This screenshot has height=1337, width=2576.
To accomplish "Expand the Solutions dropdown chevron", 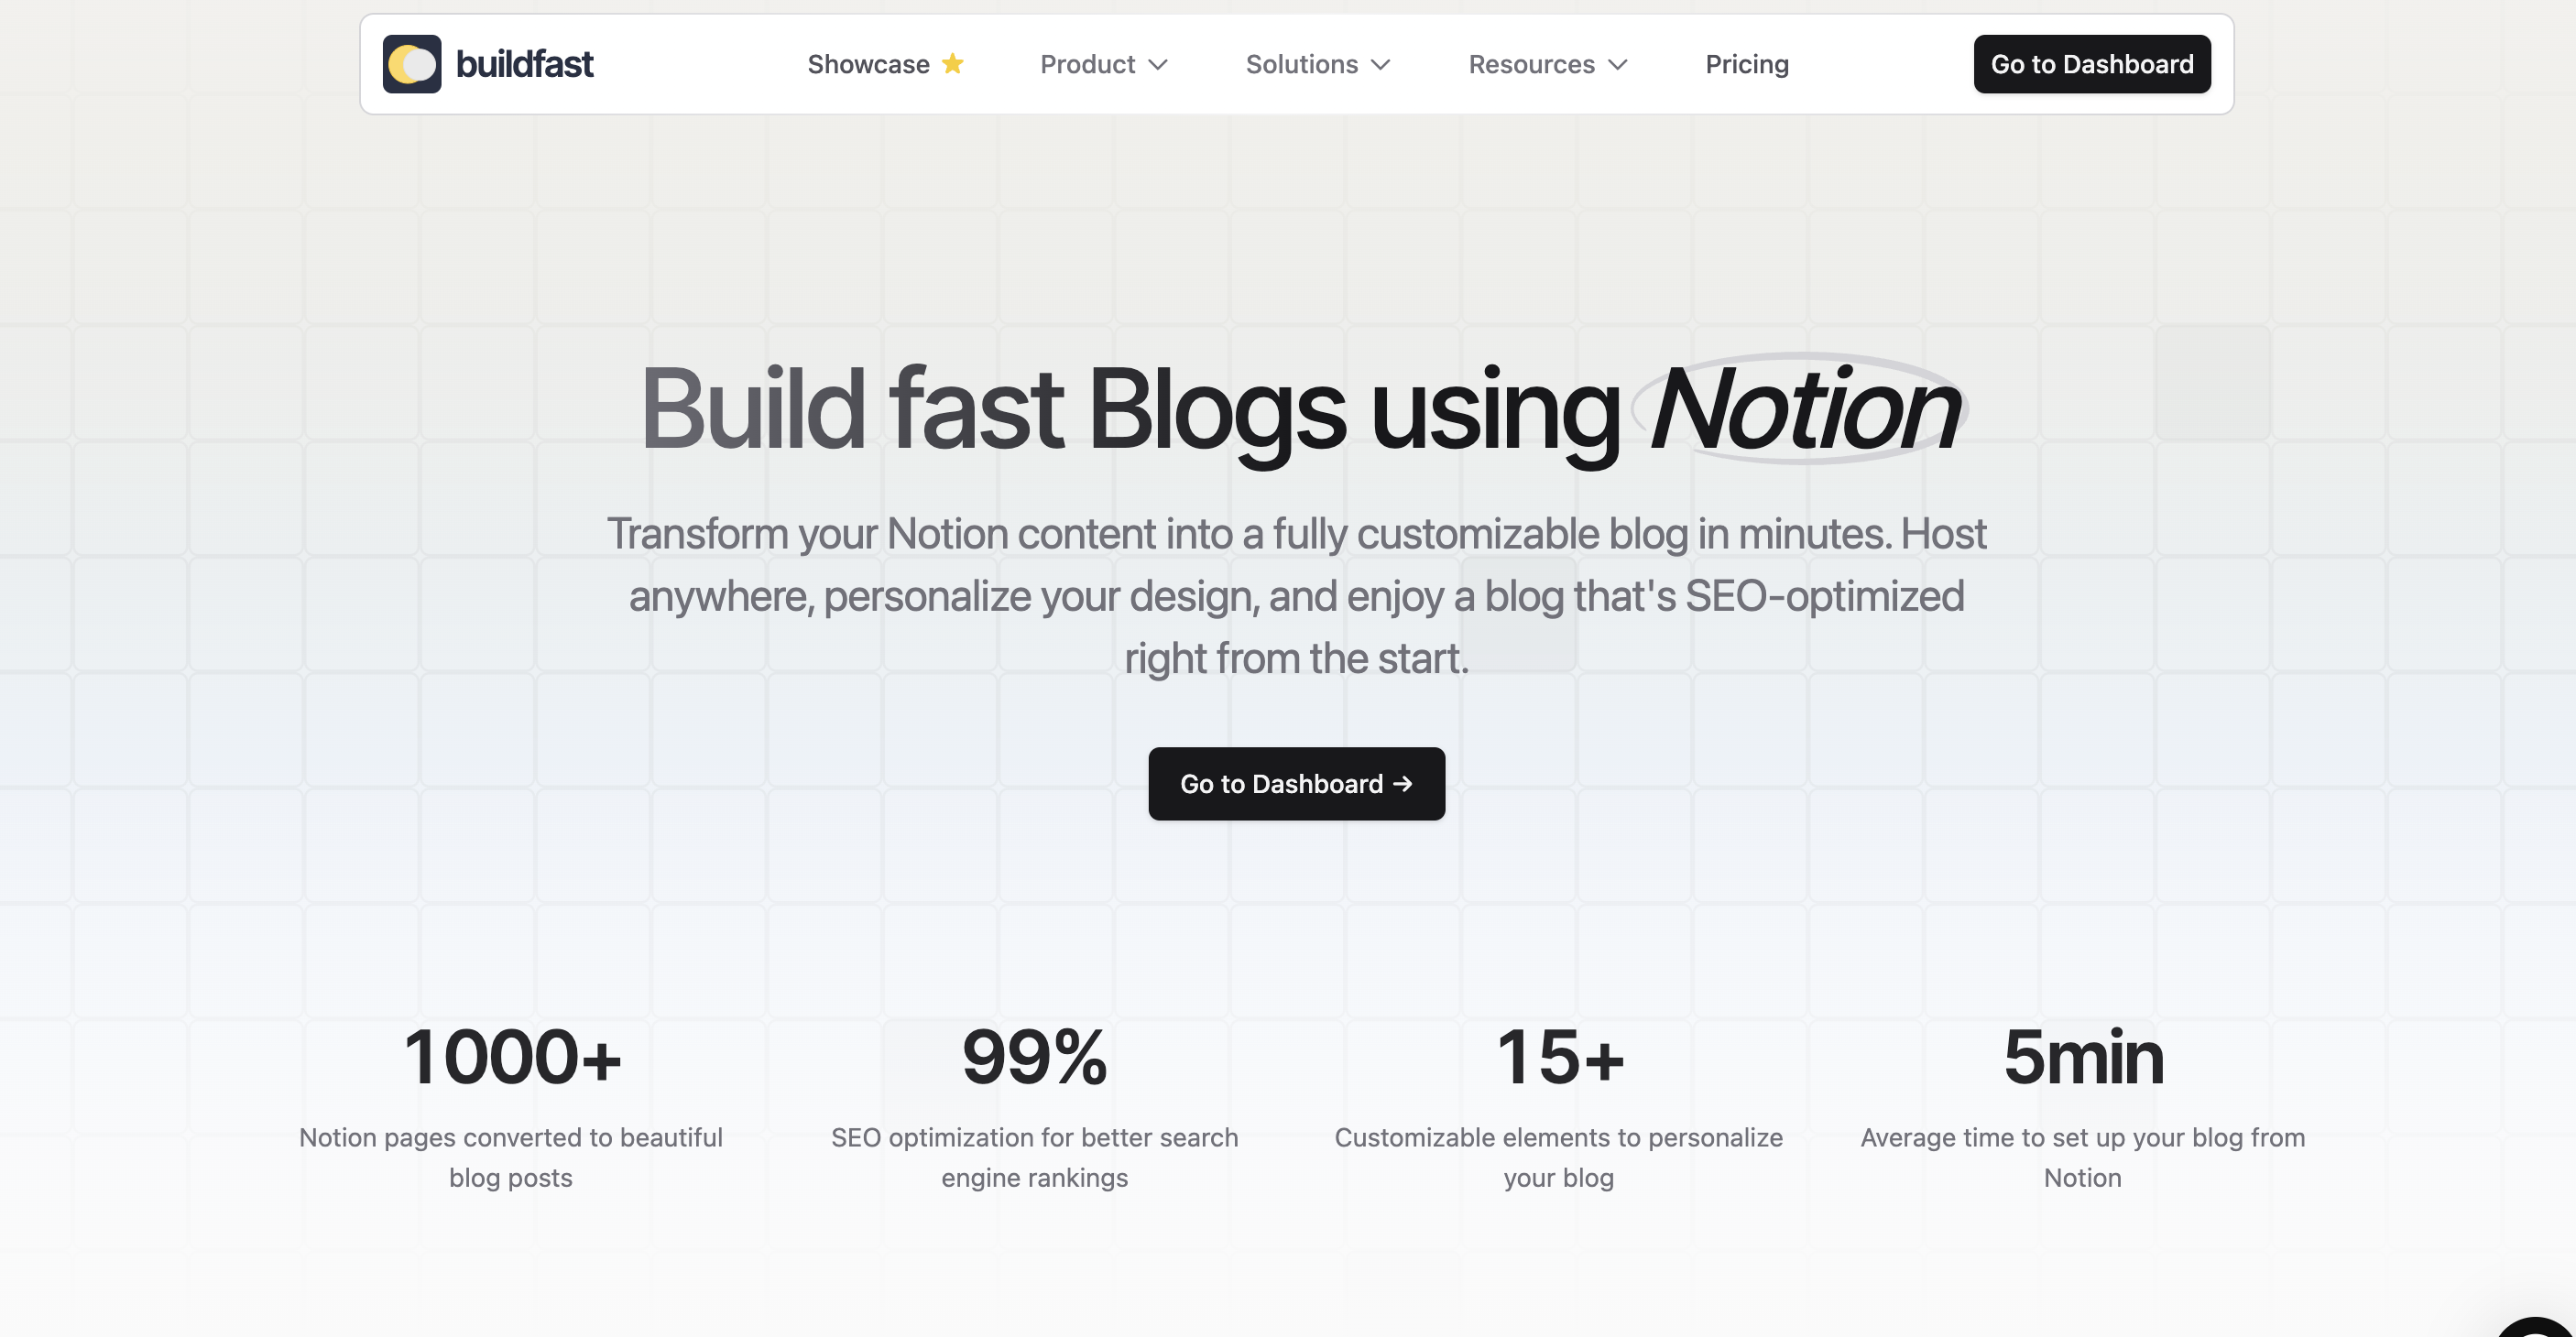I will [x=1381, y=65].
